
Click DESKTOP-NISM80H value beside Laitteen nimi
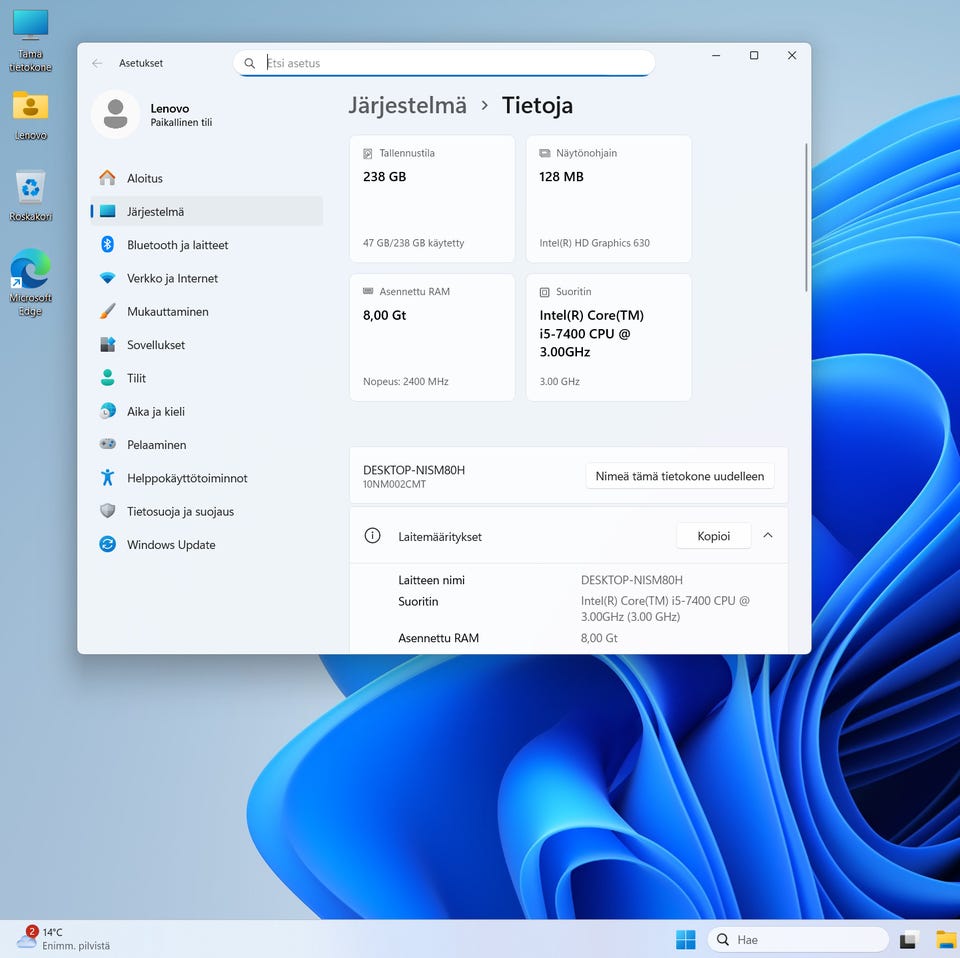tap(631, 580)
